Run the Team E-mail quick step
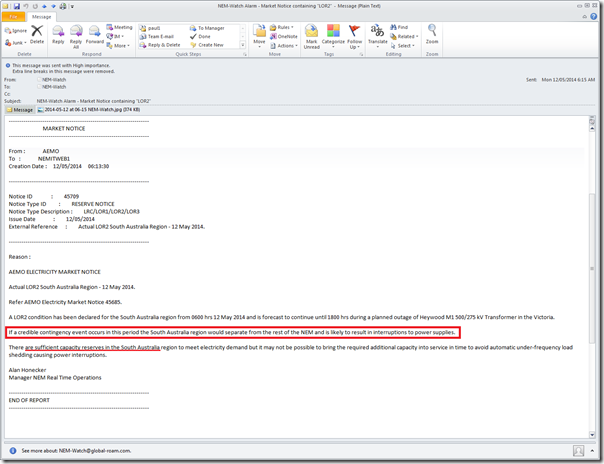The image size is (604, 464). point(157,37)
